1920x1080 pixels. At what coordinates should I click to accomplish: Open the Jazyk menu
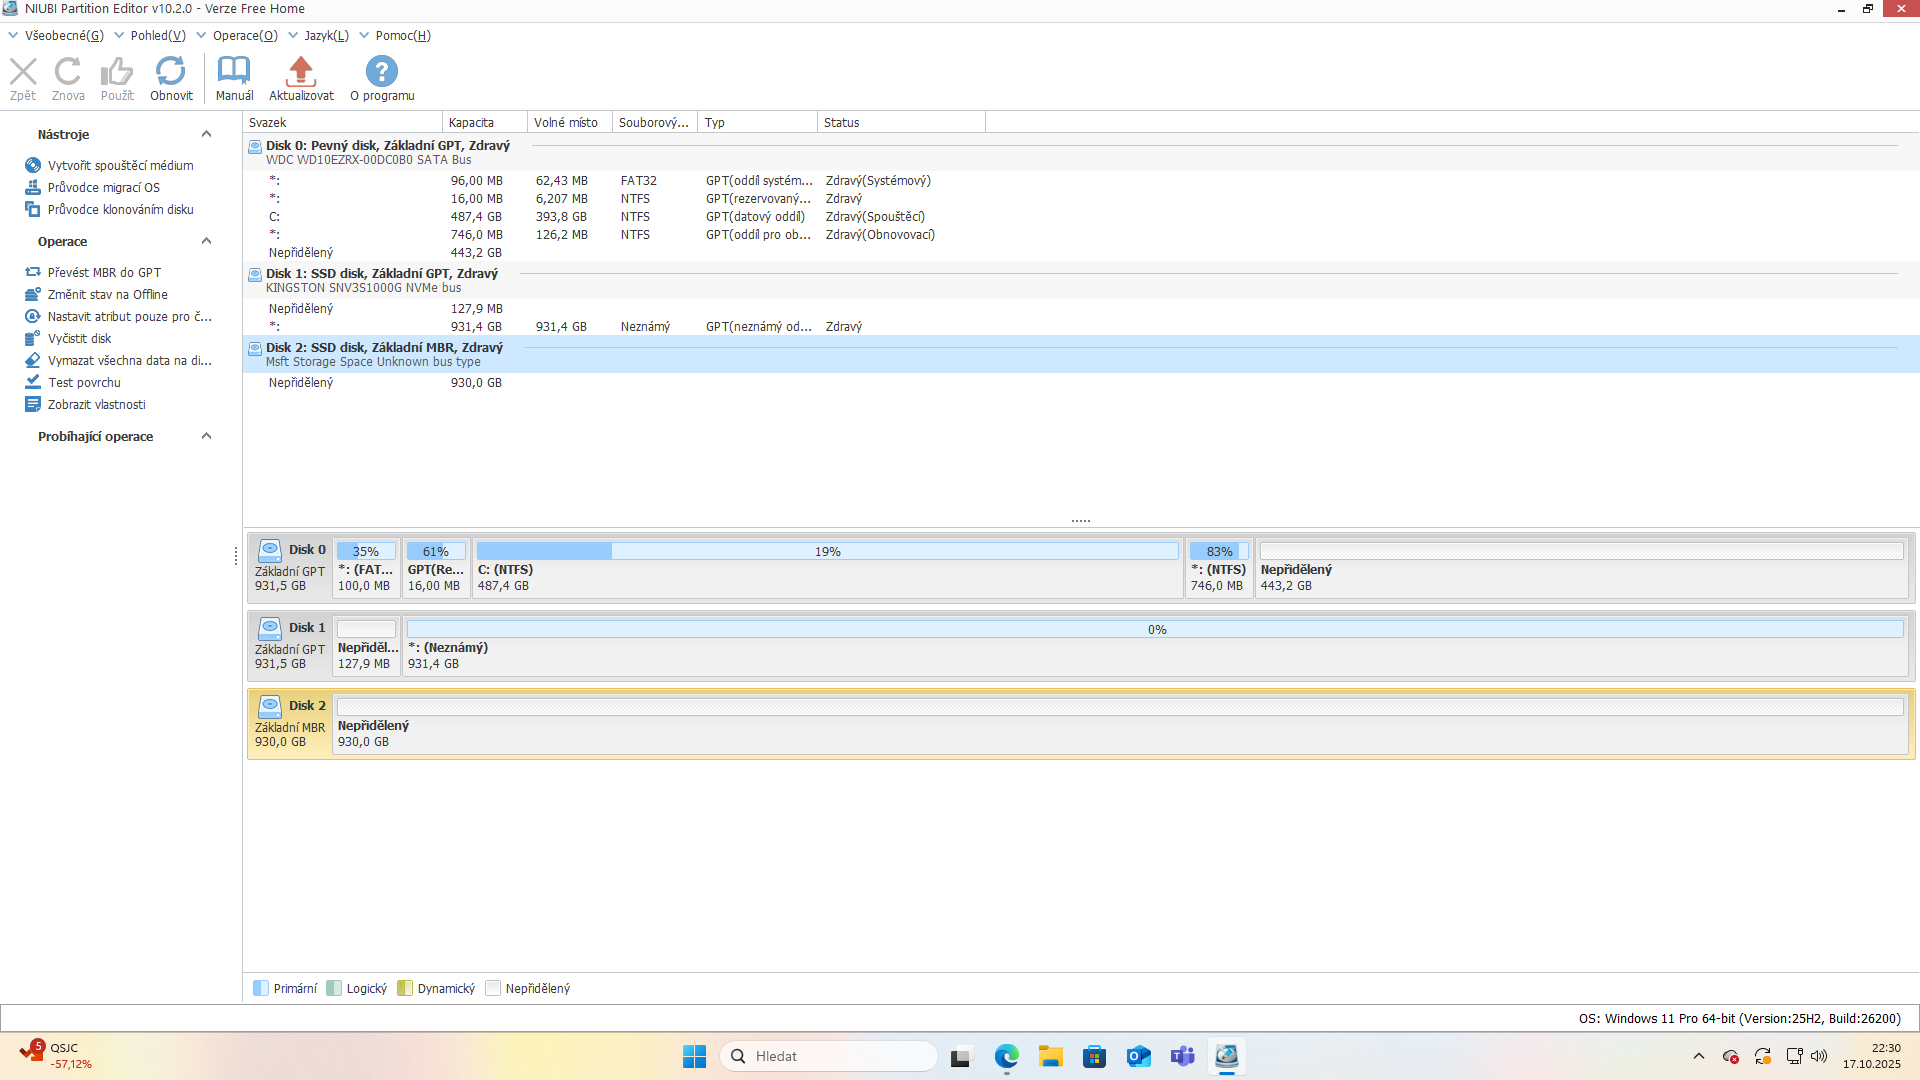point(326,36)
